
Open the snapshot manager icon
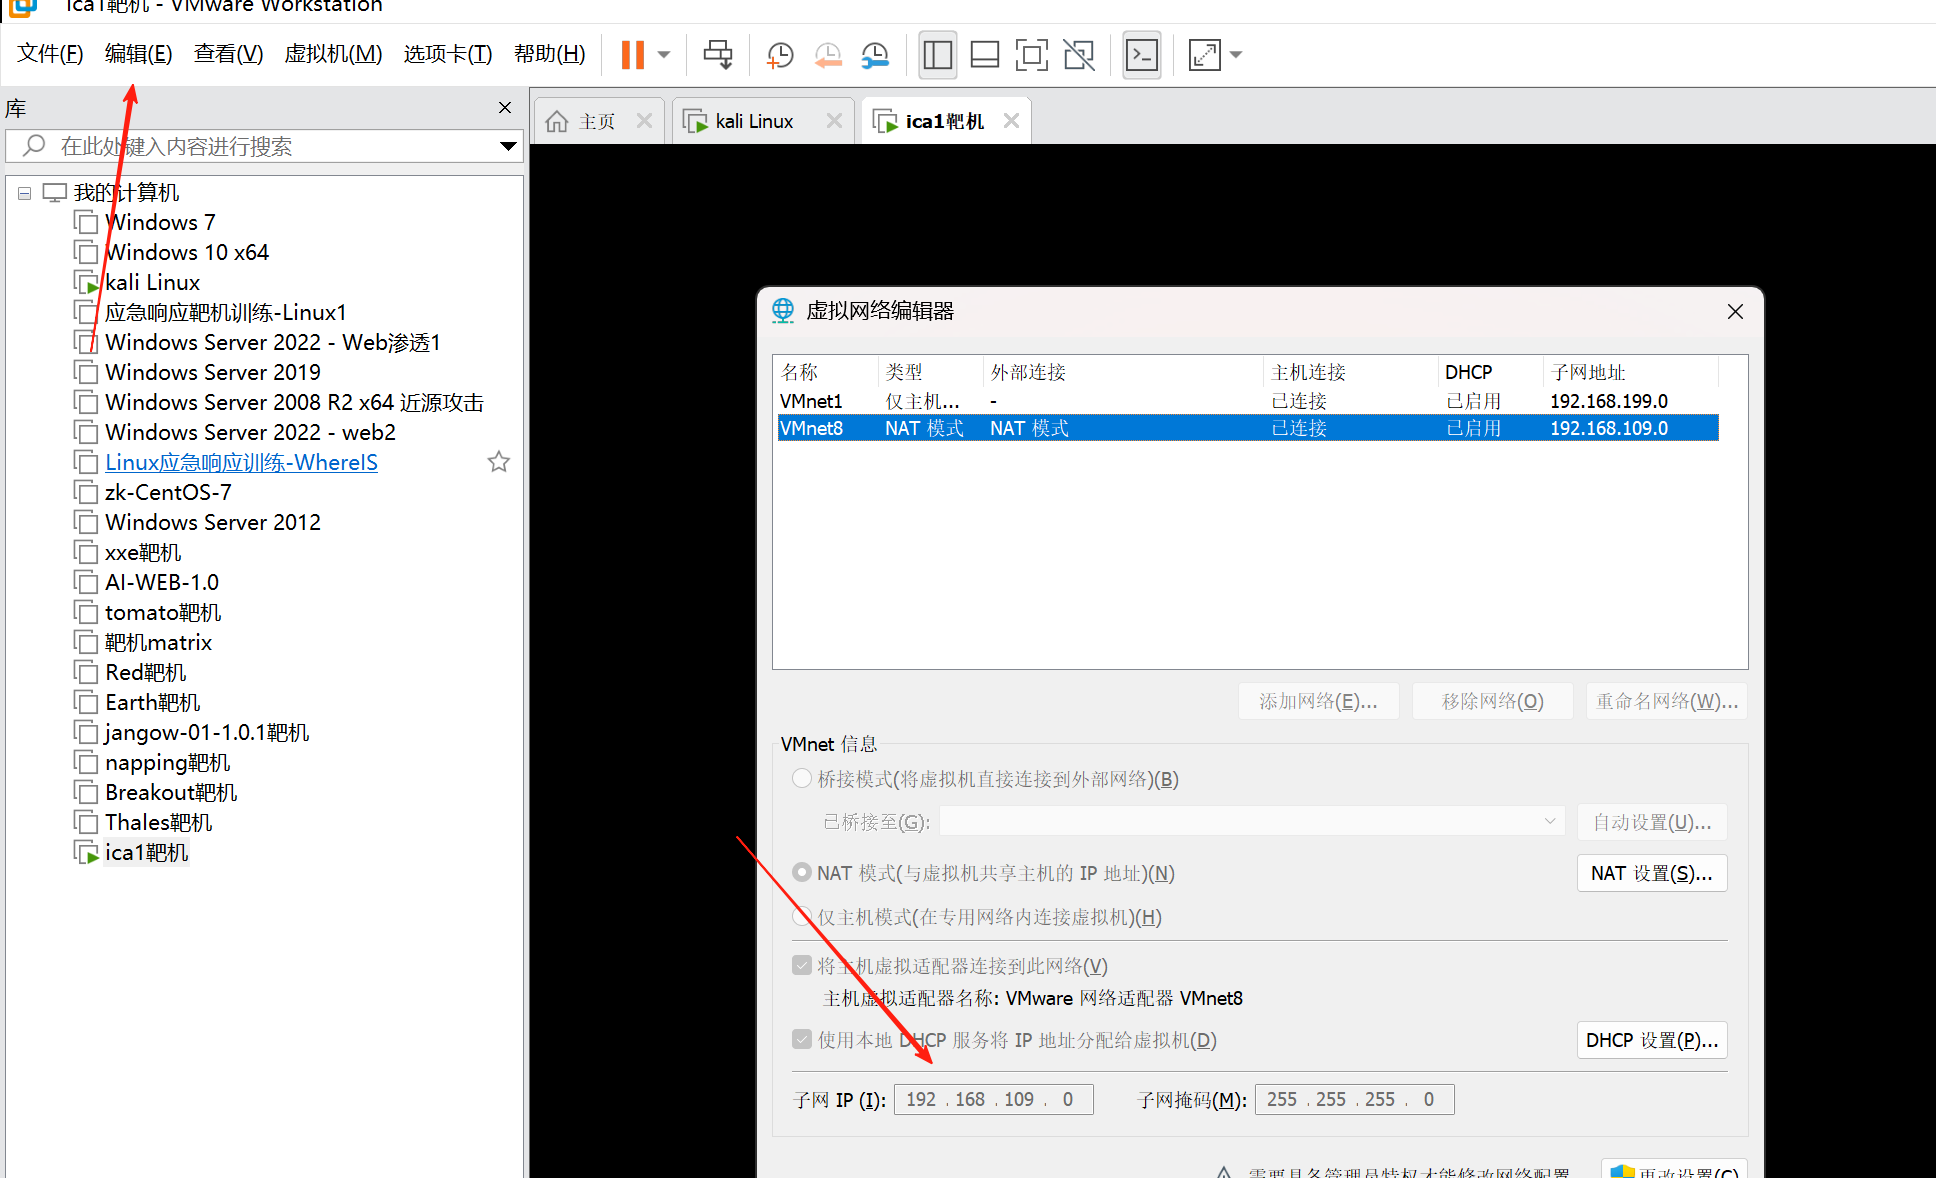[875, 55]
